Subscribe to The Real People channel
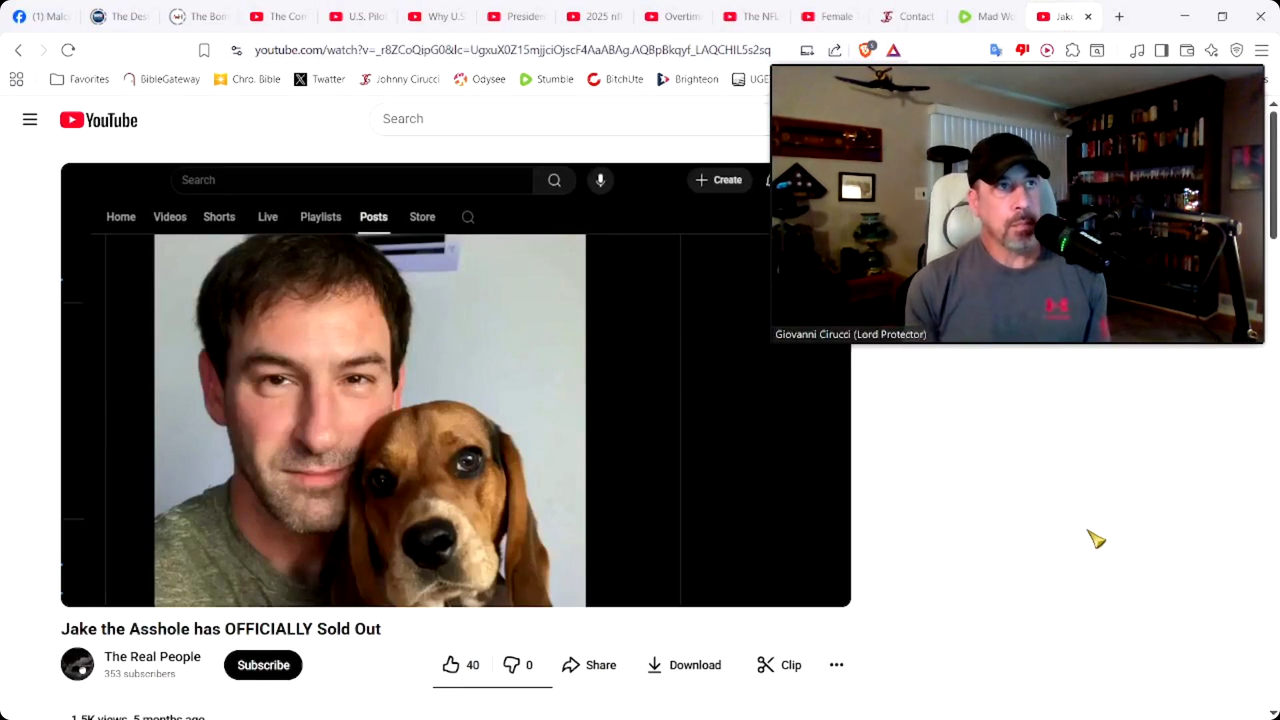Viewport: 1280px width, 720px height. coord(263,665)
